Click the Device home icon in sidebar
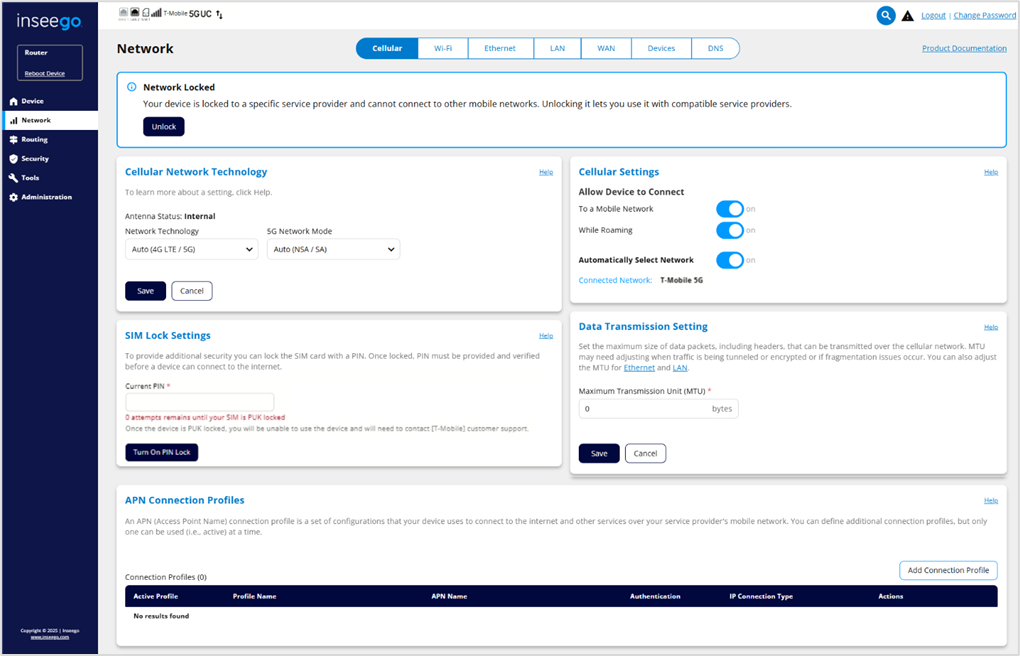 [x=13, y=101]
